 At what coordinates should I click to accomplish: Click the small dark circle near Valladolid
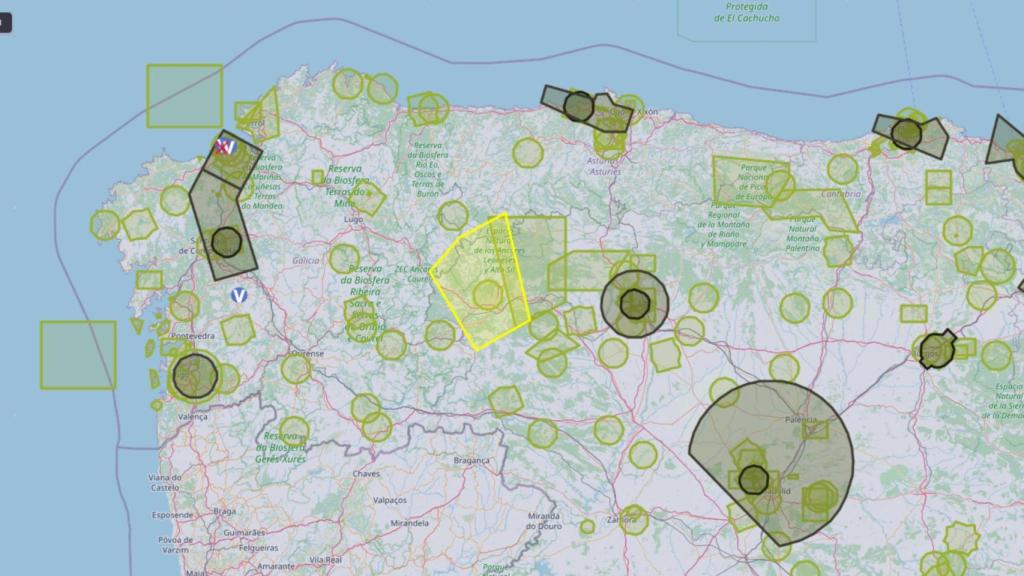754,479
